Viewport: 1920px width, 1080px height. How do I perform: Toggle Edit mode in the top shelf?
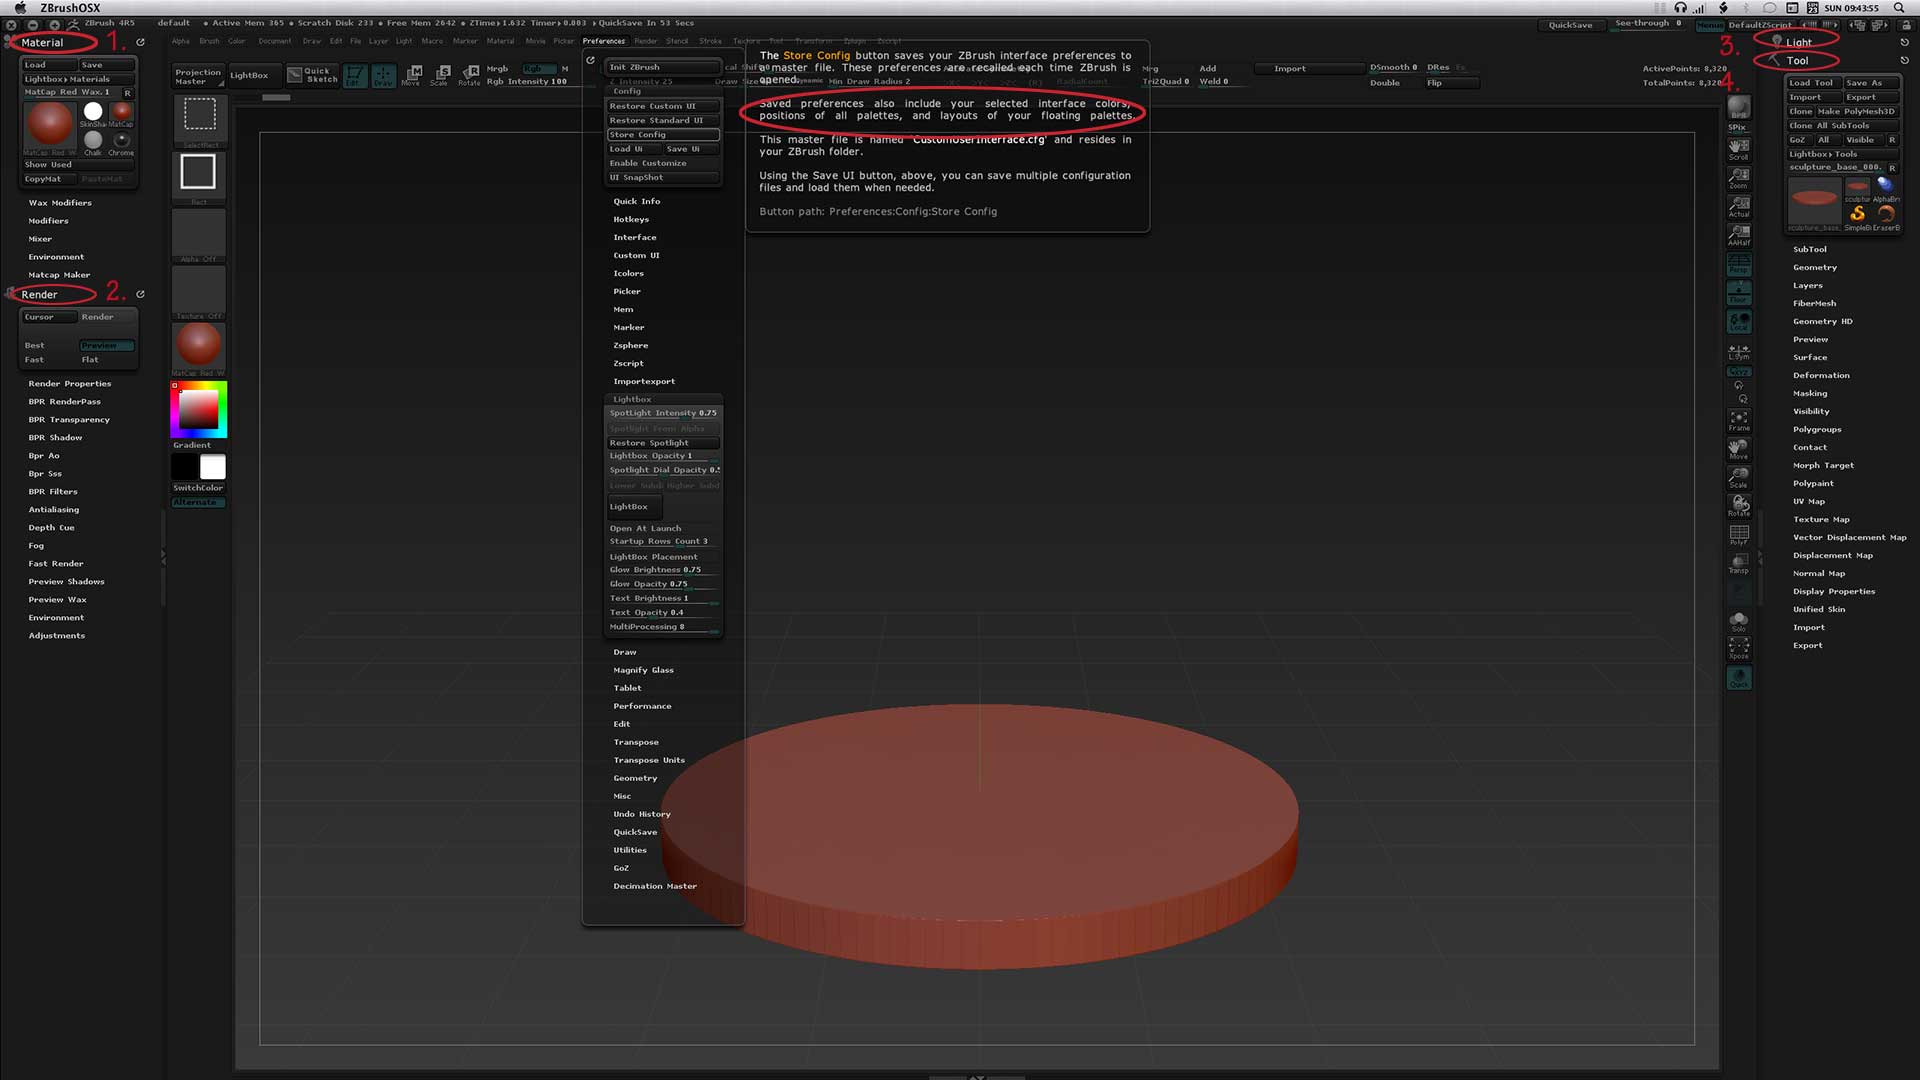coord(355,75)
